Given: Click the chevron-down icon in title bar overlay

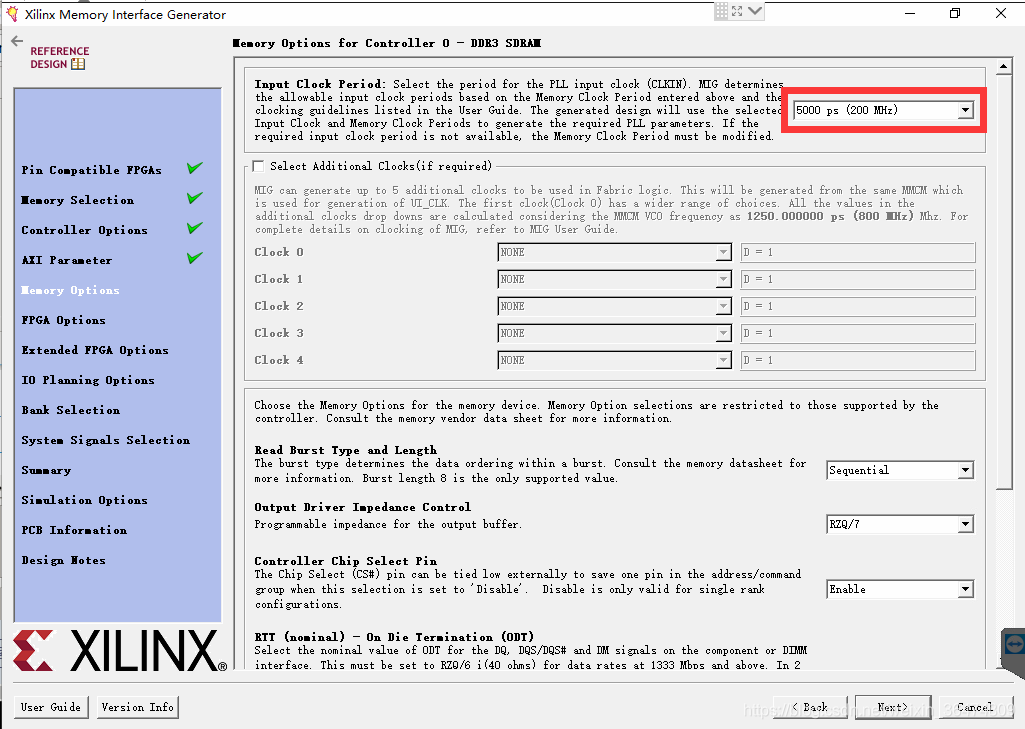Looking at the screenshot, I should [755, 11].
